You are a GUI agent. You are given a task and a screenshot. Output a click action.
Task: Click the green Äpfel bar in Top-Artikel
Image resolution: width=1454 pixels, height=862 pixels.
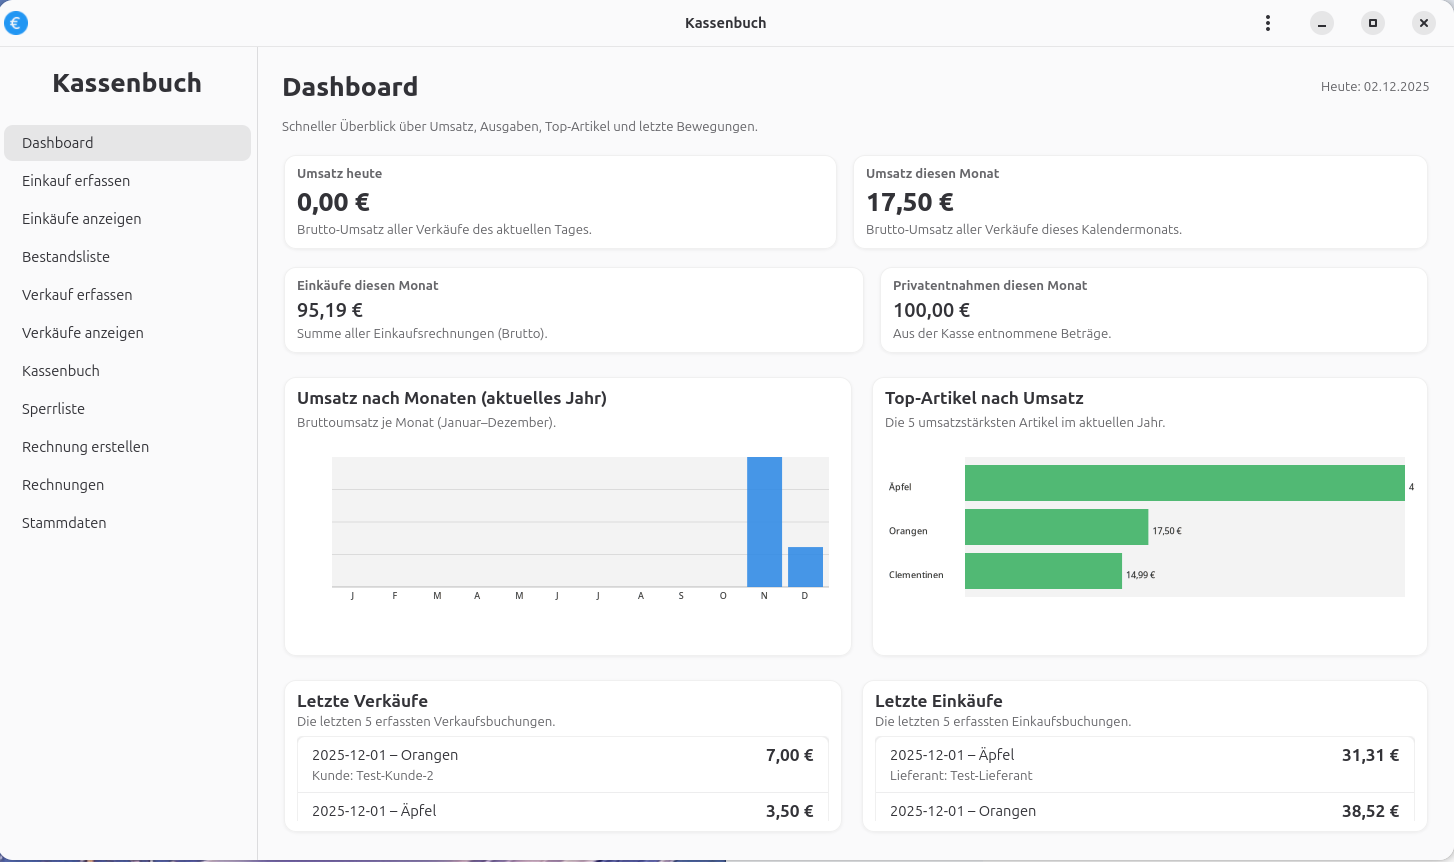click(1184, 483)
